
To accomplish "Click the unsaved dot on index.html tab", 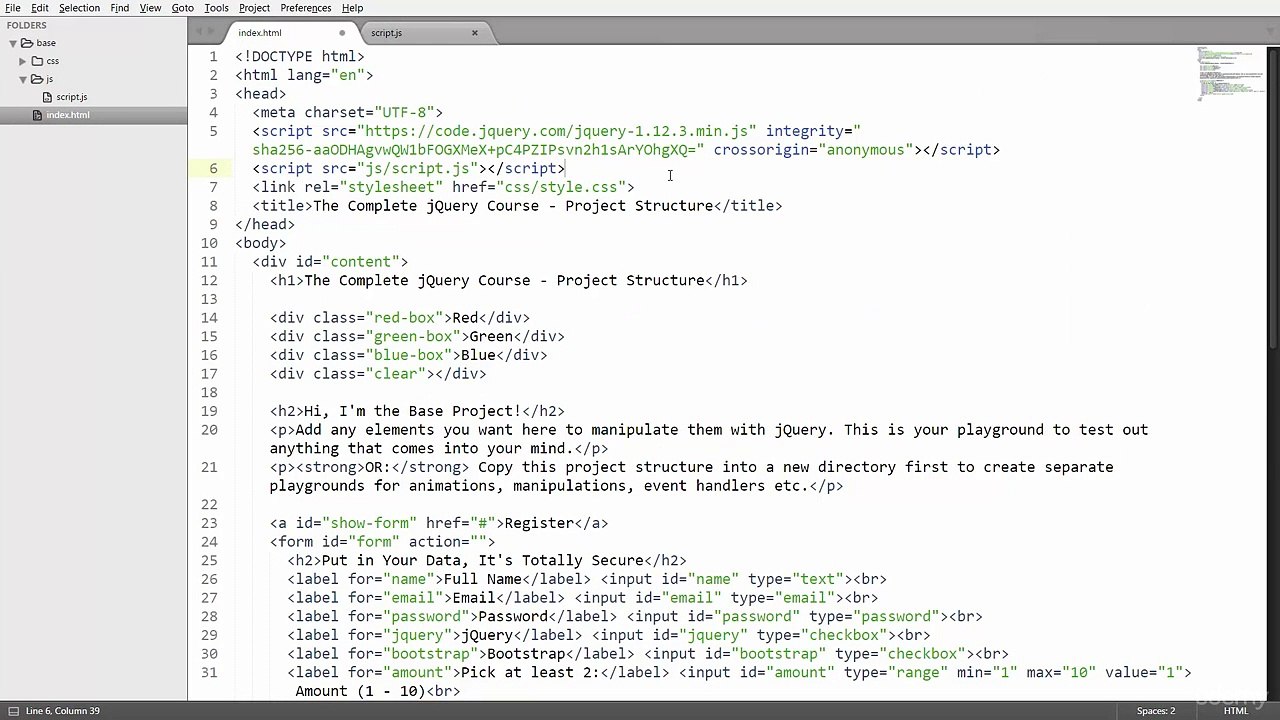I will [342, 33].
